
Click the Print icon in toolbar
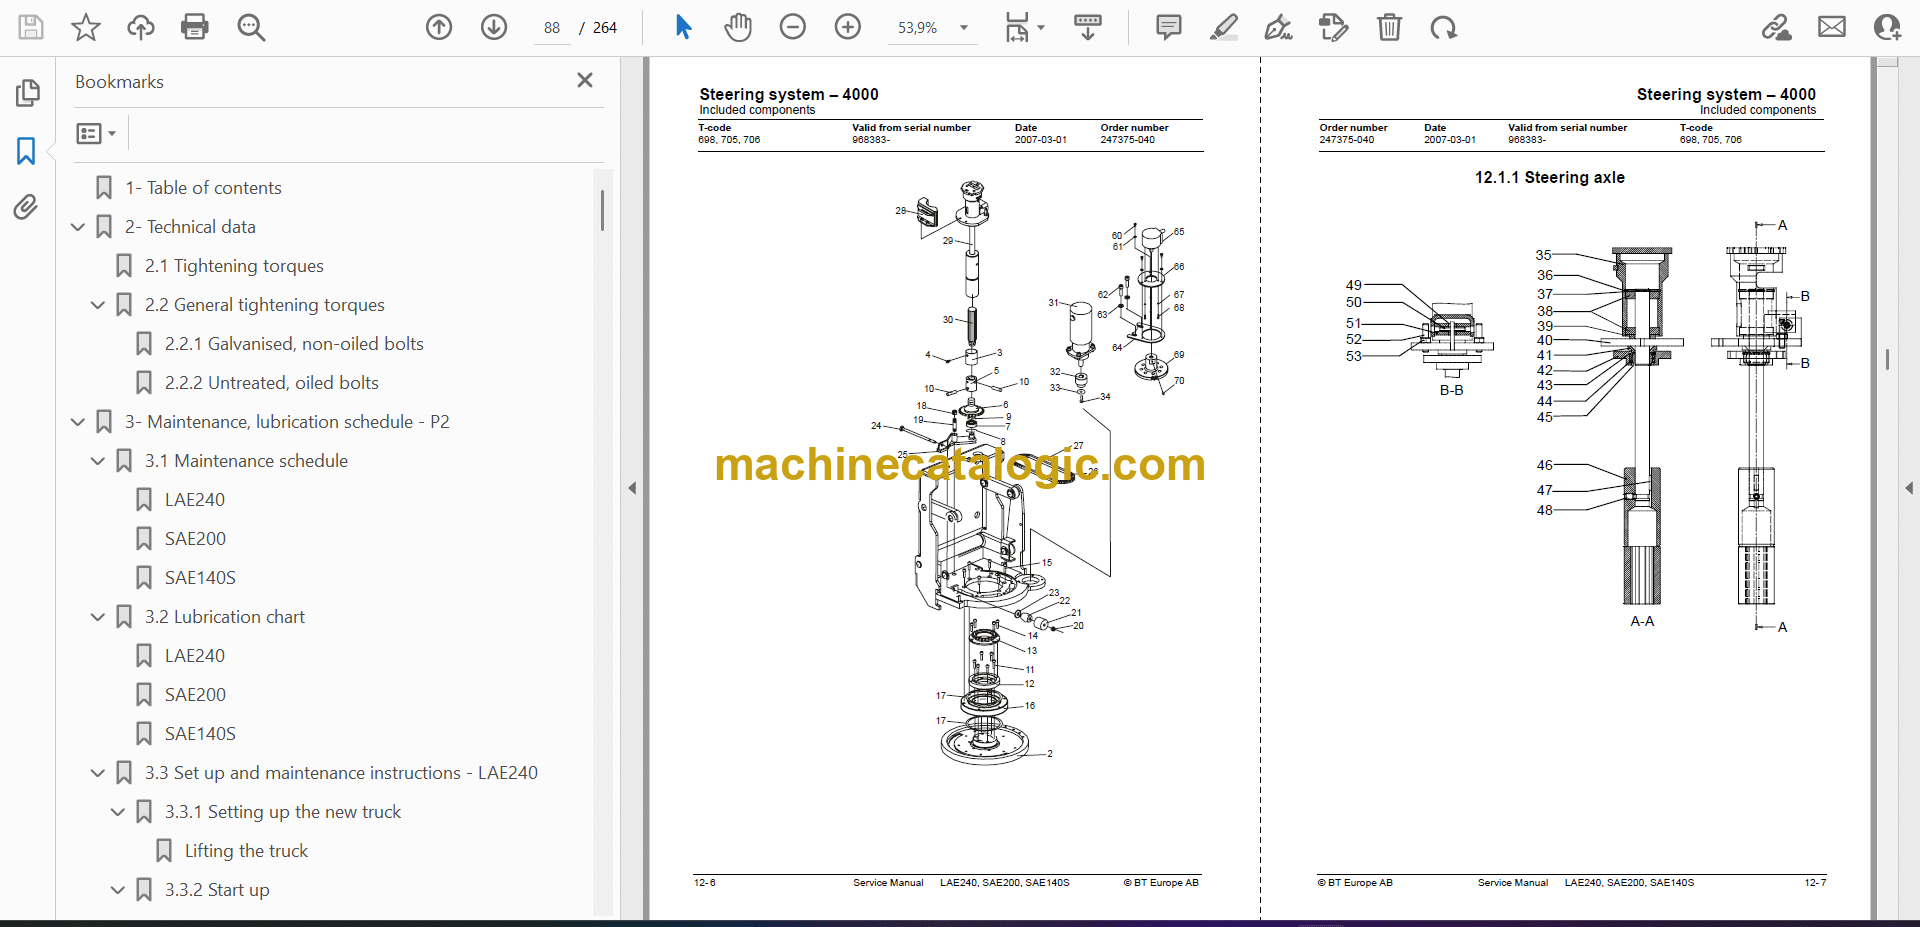click(x=195, y=27)
